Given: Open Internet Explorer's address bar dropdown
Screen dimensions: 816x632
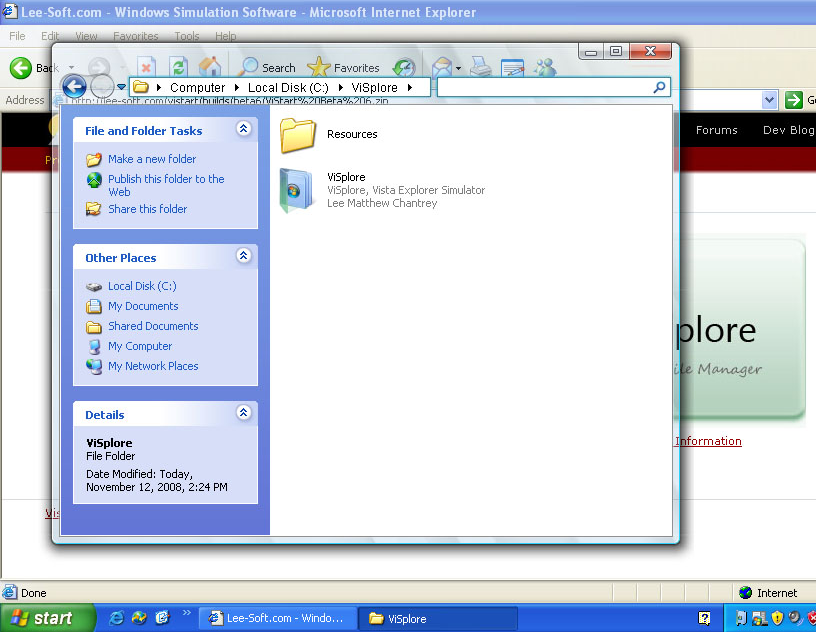Looking at the screenshot, I should [770, 99].
